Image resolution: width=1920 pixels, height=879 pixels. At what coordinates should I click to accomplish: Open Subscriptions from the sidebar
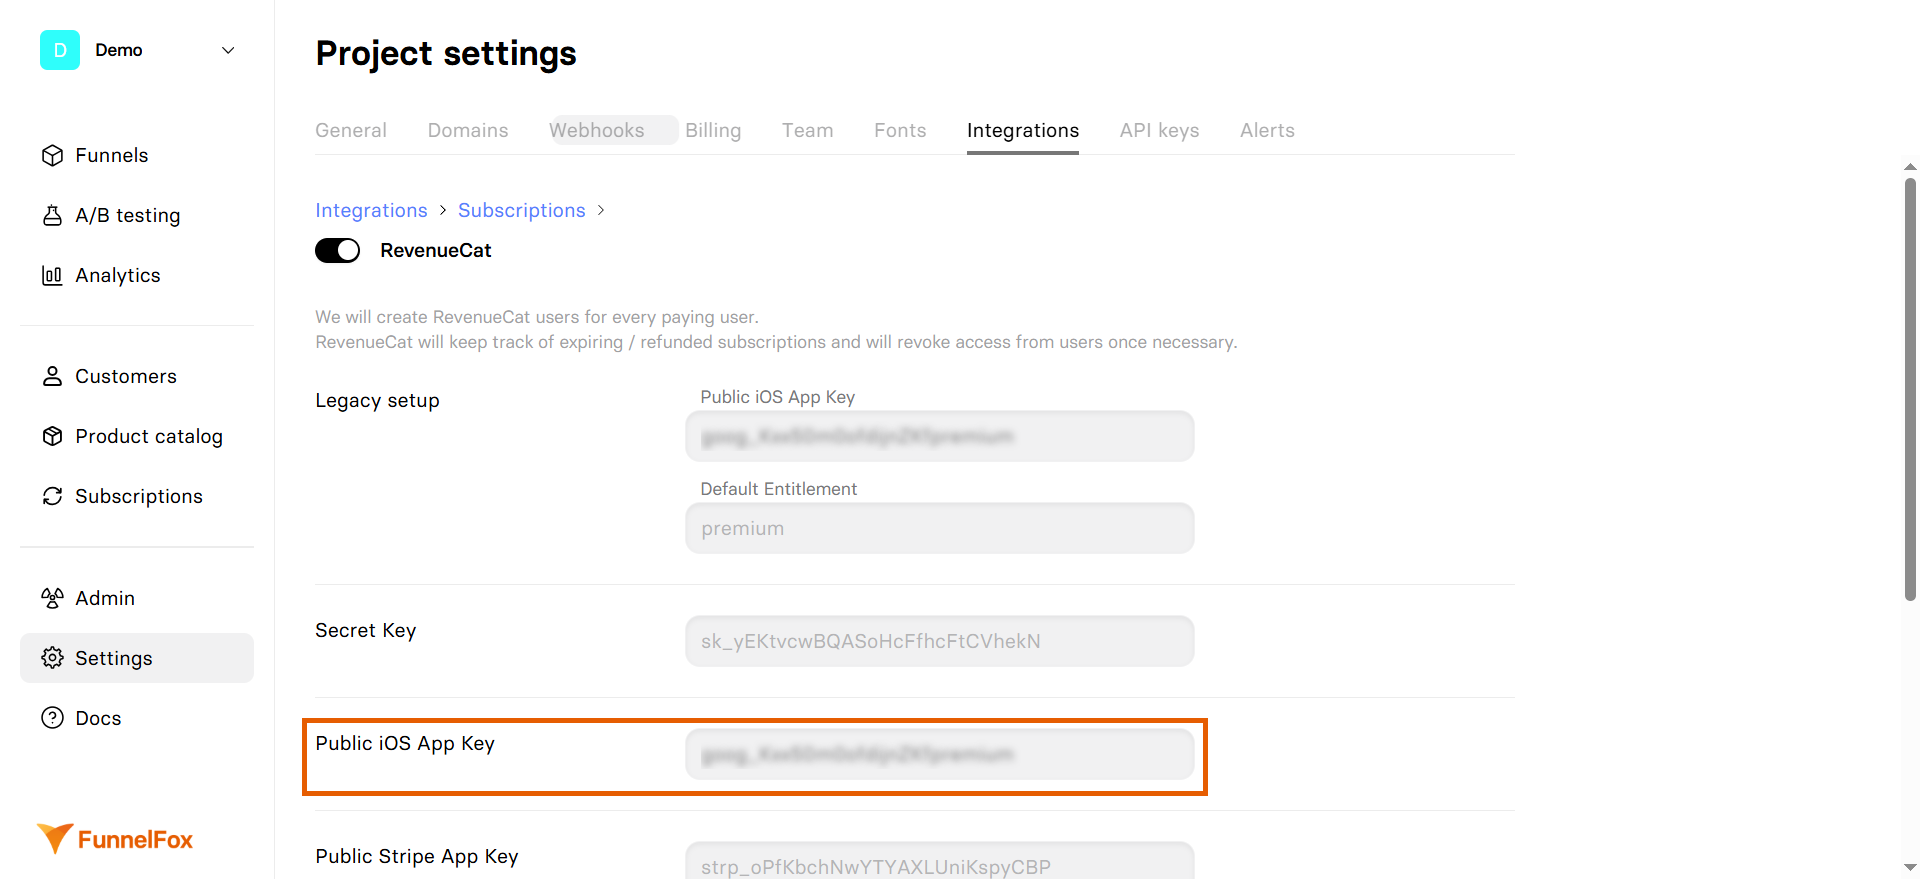[x=137, y=496]
